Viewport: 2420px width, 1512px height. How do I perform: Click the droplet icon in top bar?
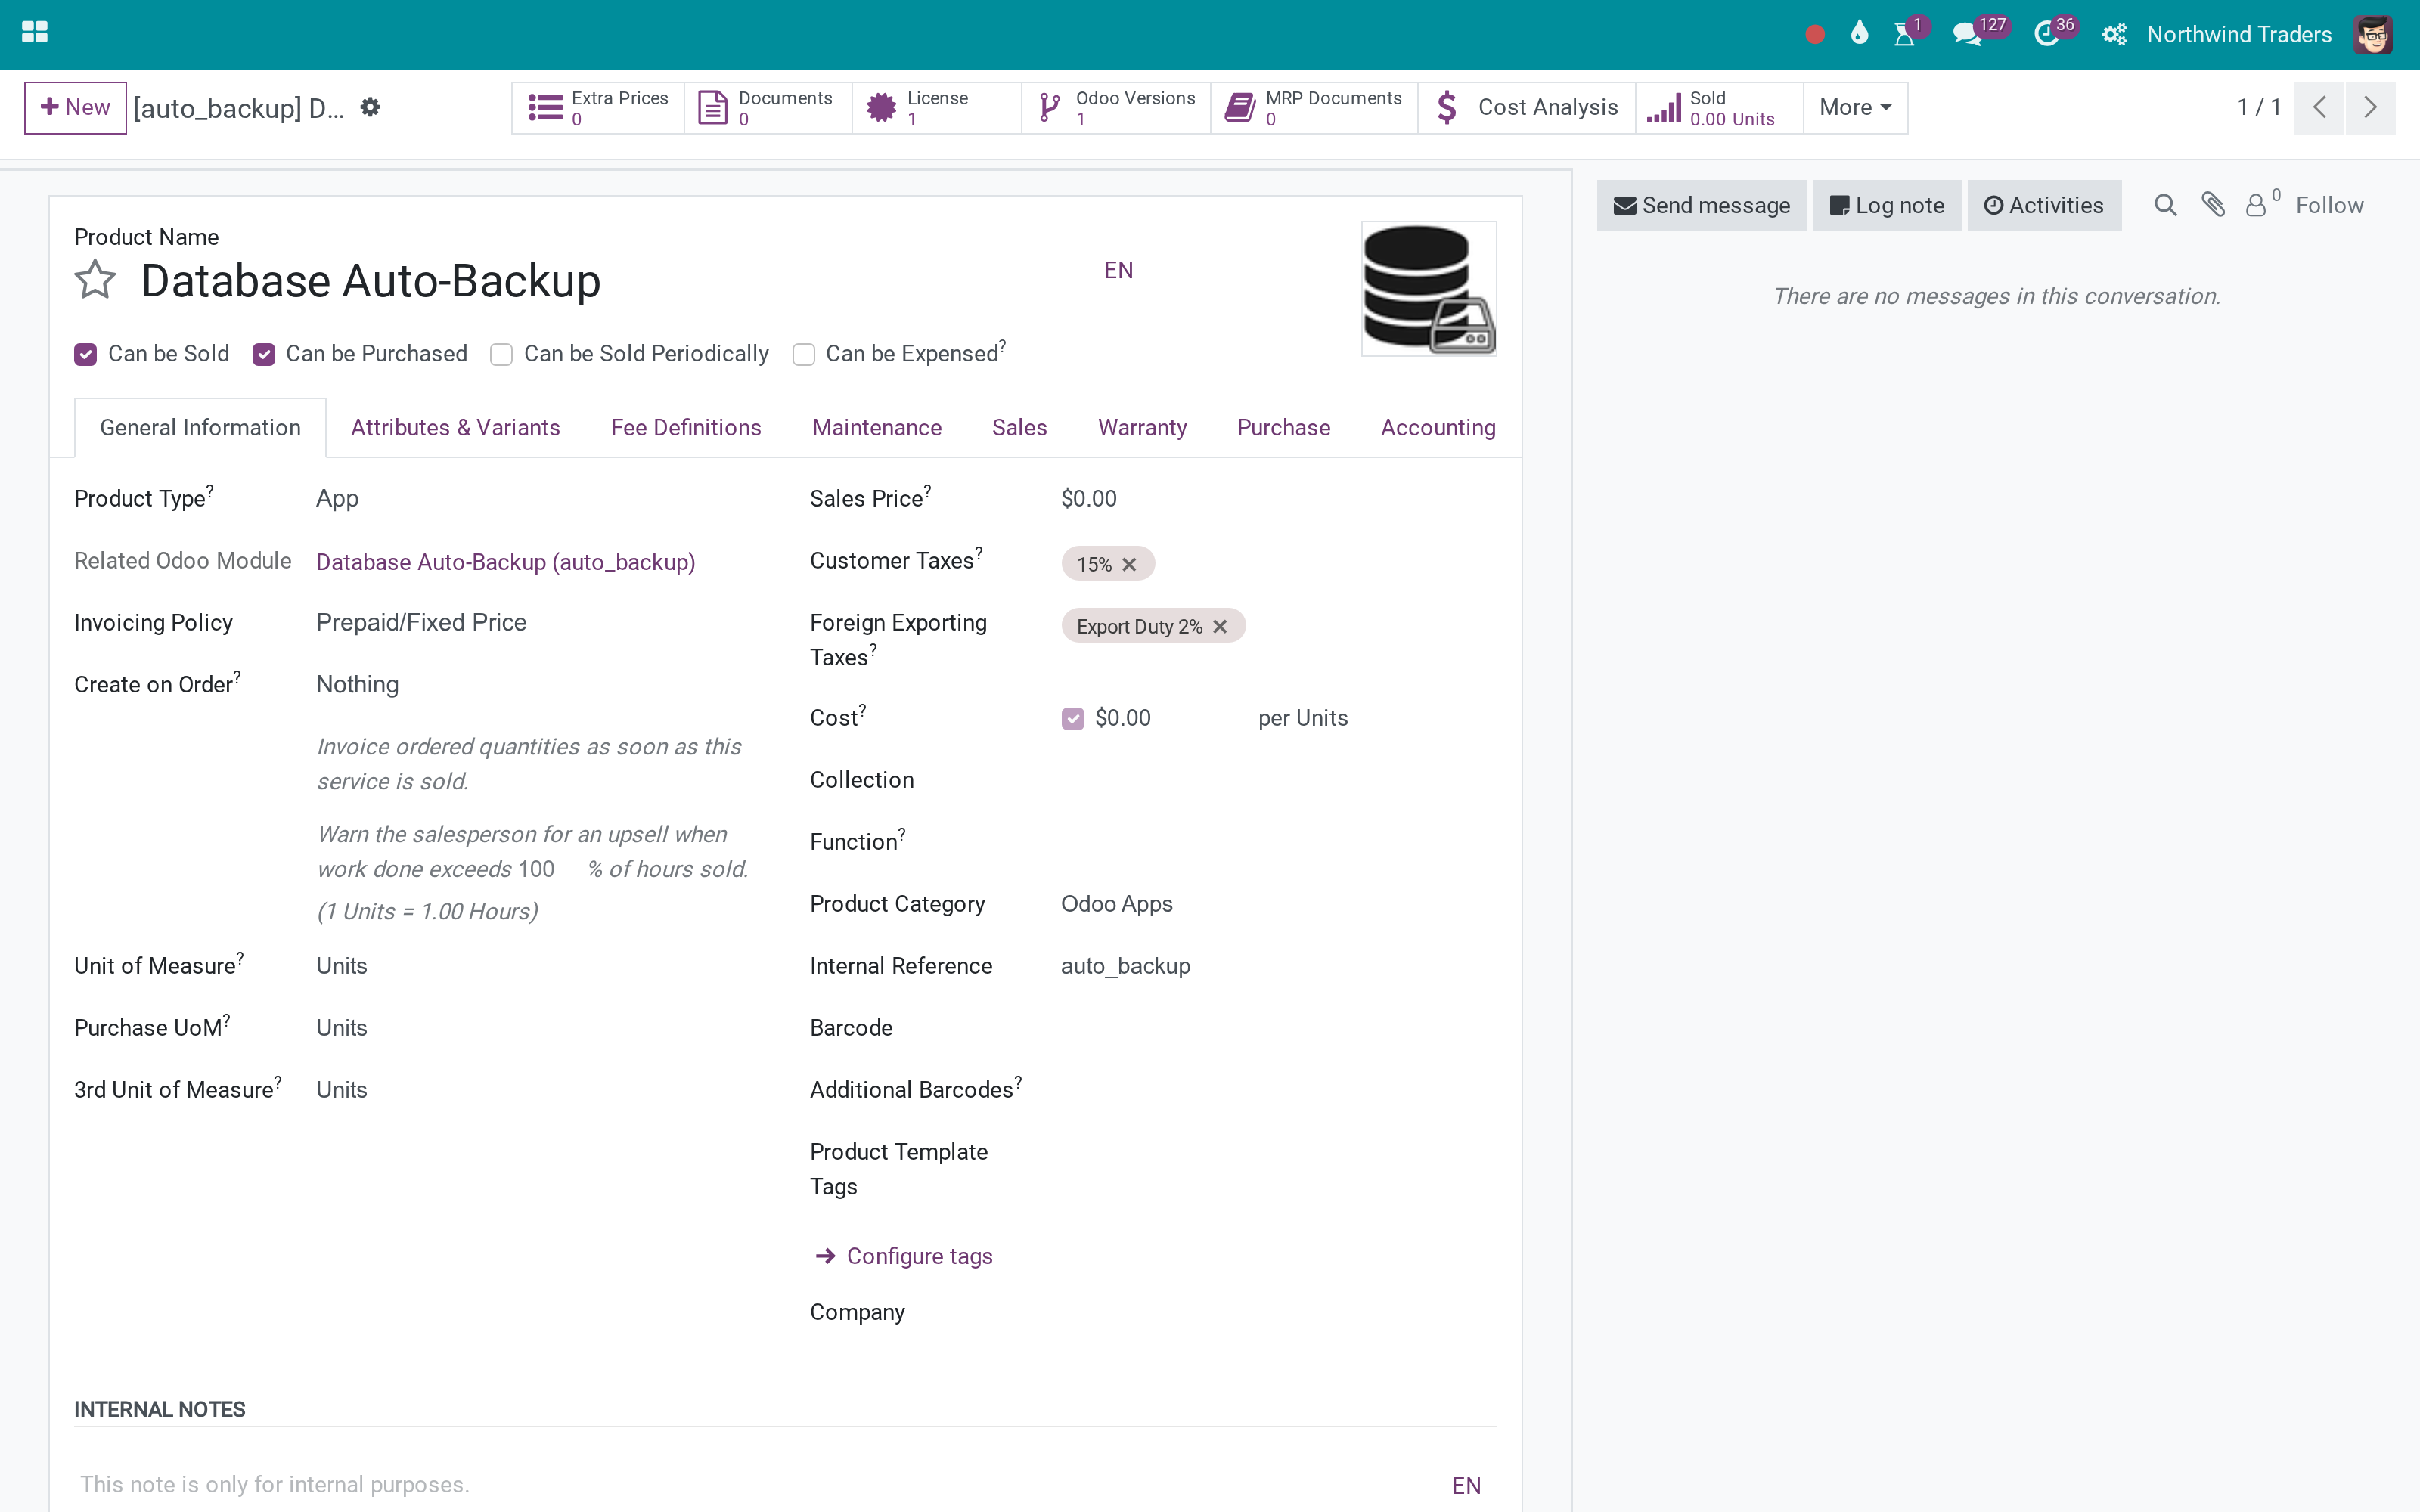1859,33
